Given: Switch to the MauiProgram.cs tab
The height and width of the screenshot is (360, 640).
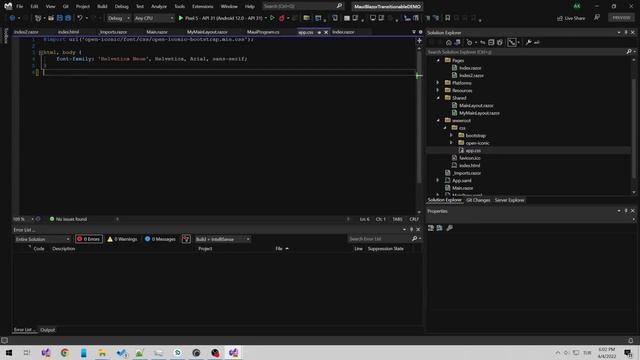Looking at the screenshot, I should click(x=263, y=32).
